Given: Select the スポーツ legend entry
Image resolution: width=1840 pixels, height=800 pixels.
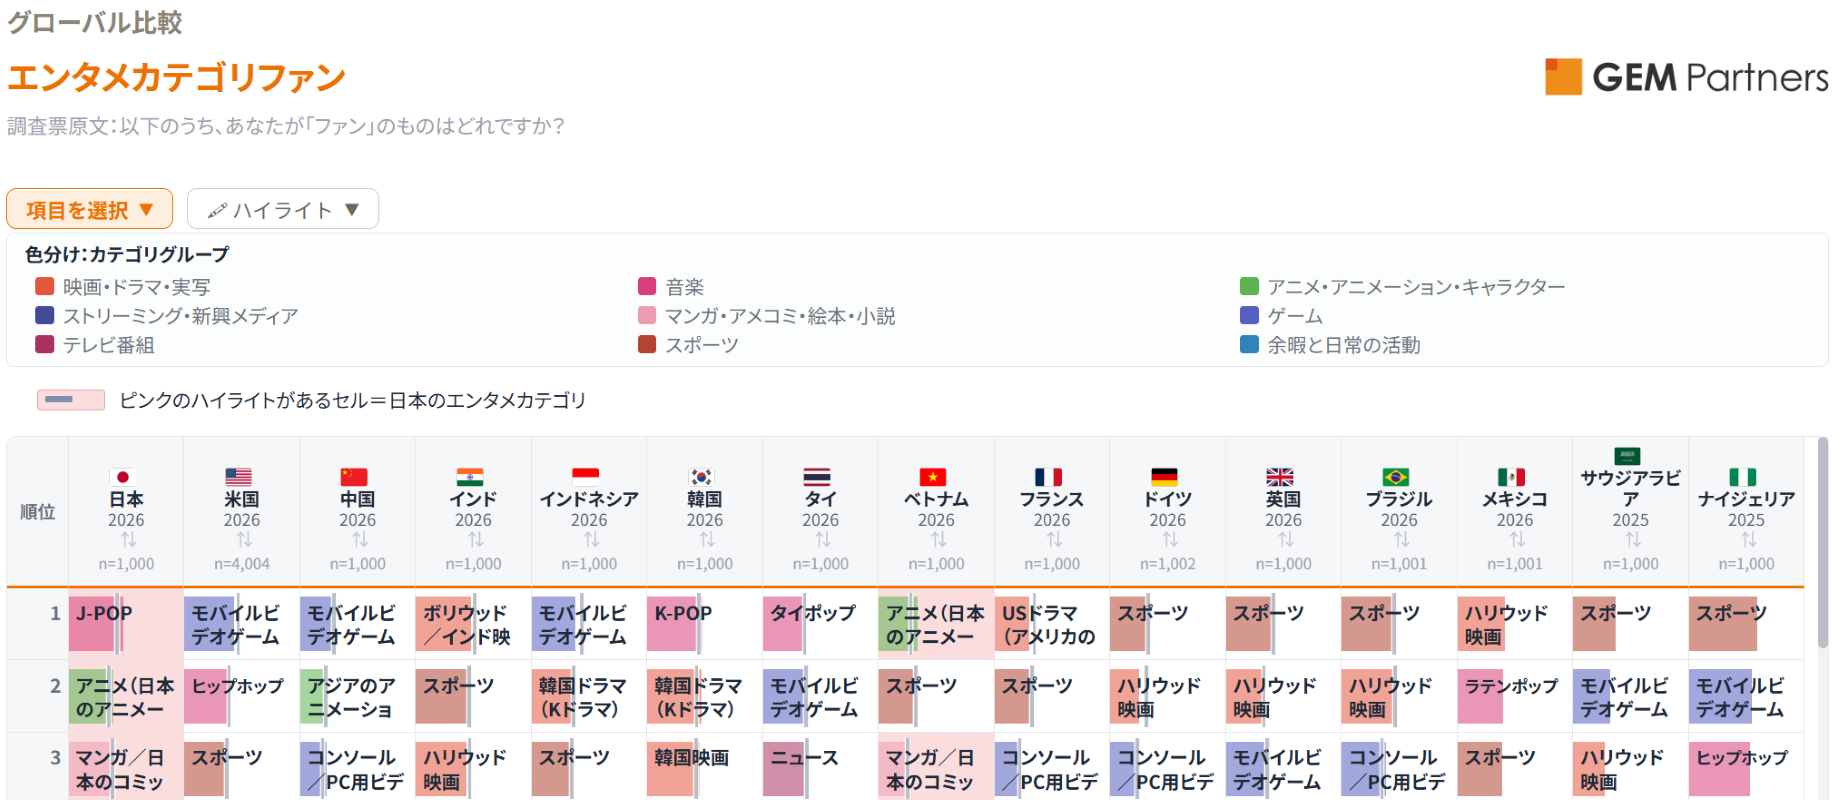Looking at the screenshot, I should point(688,345).
